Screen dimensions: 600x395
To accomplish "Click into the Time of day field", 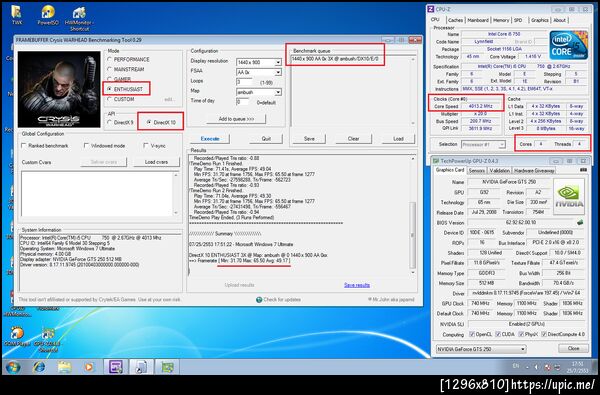I will [243, 102].
